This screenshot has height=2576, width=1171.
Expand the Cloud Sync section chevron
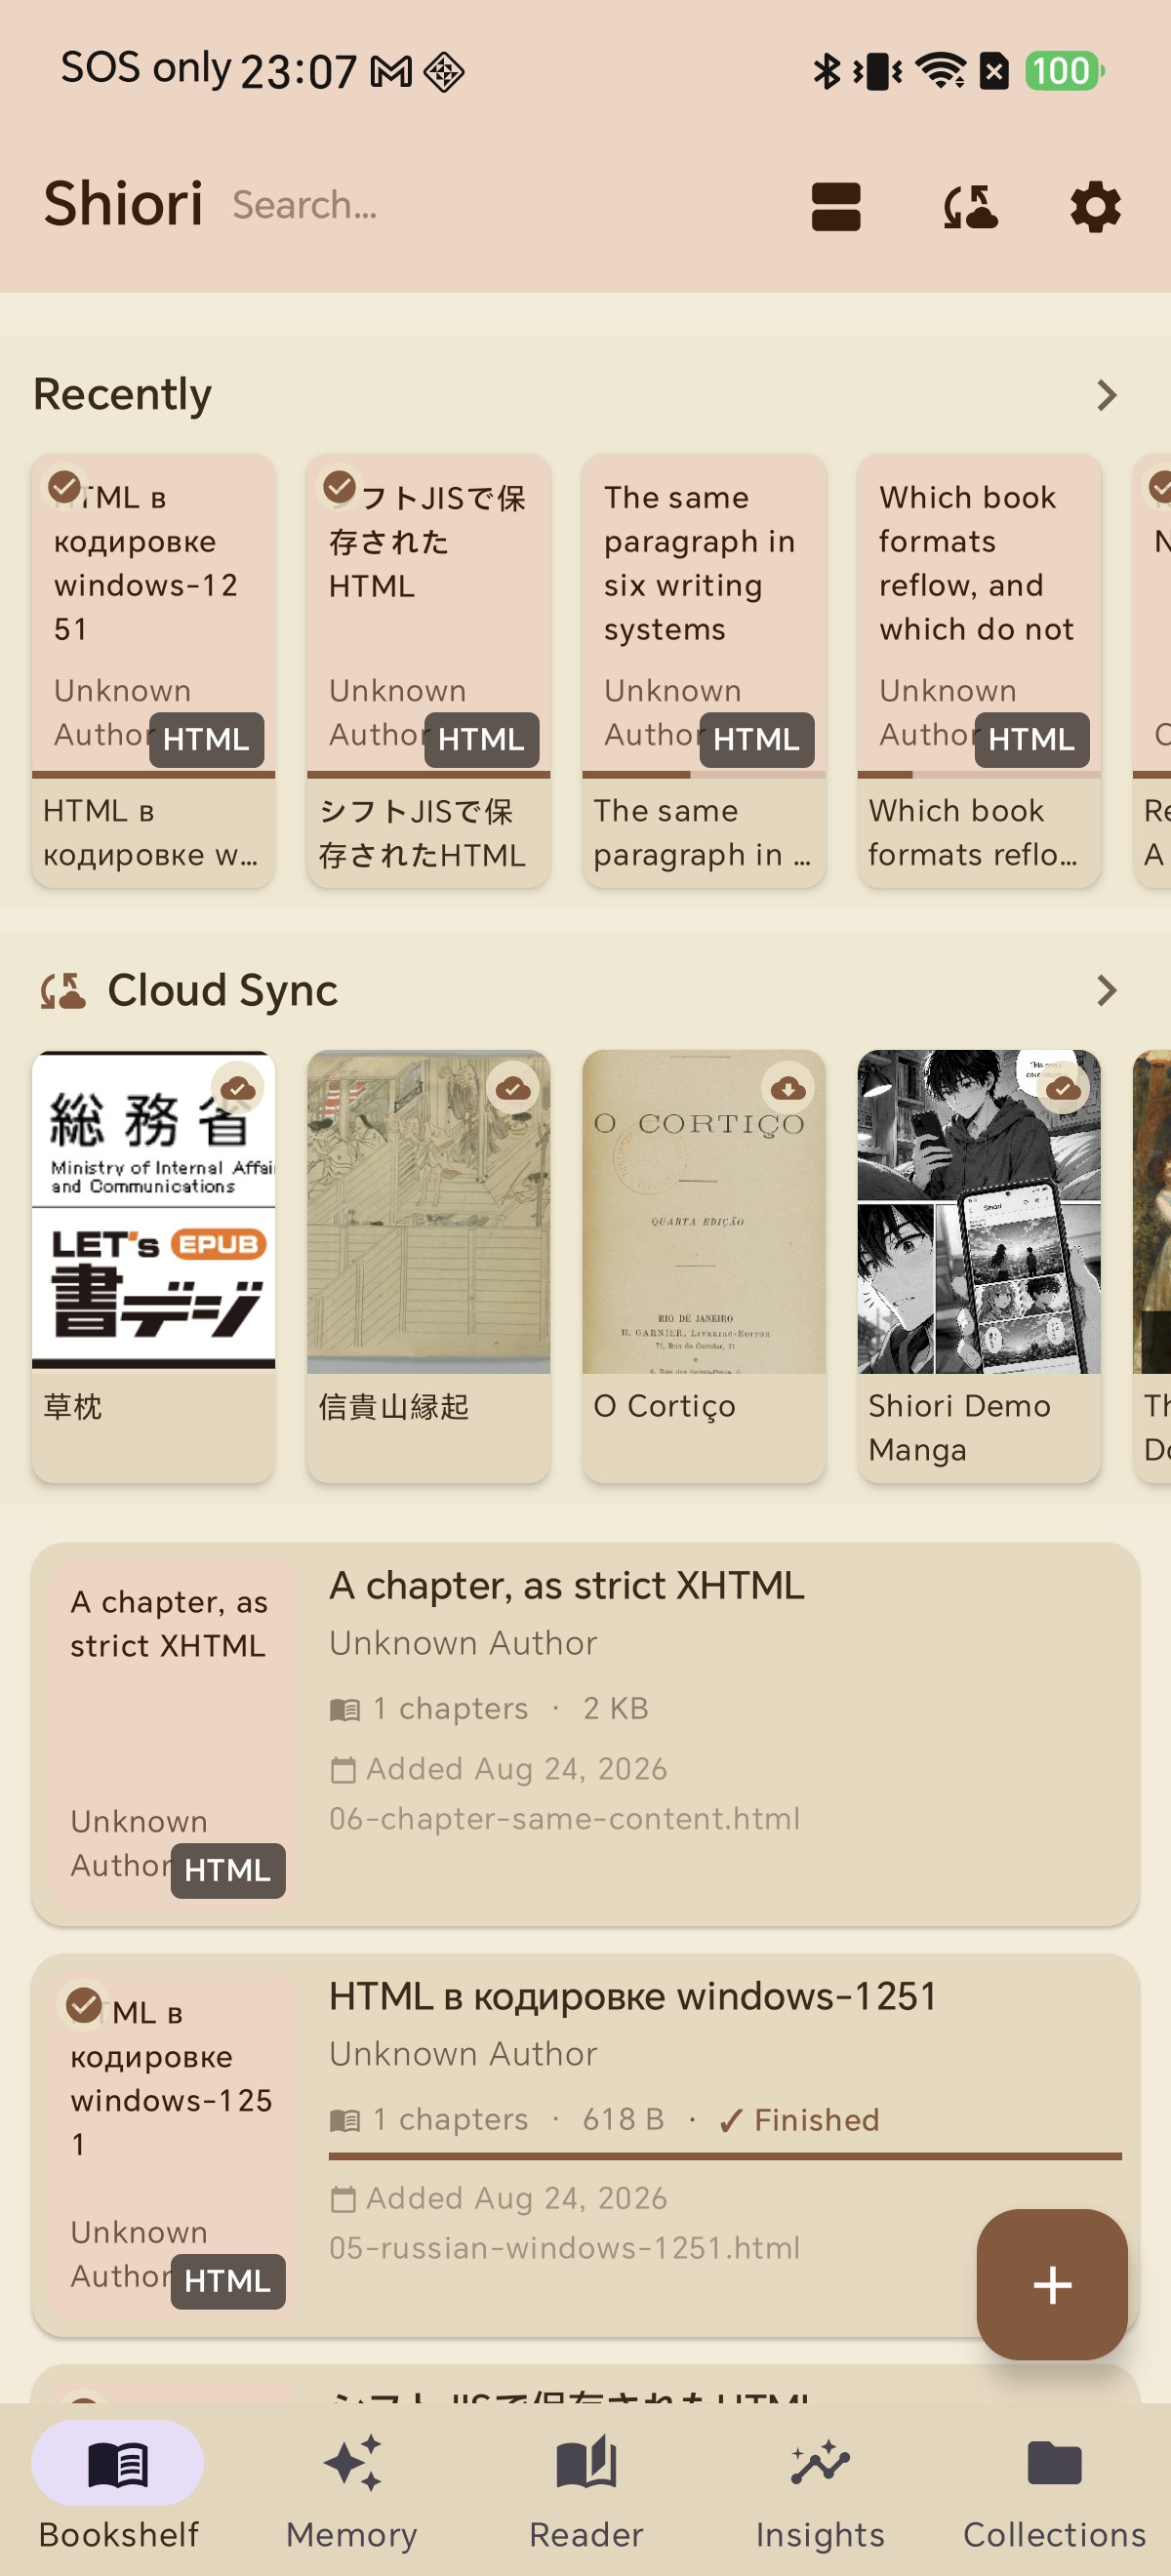pos(1106,990)
